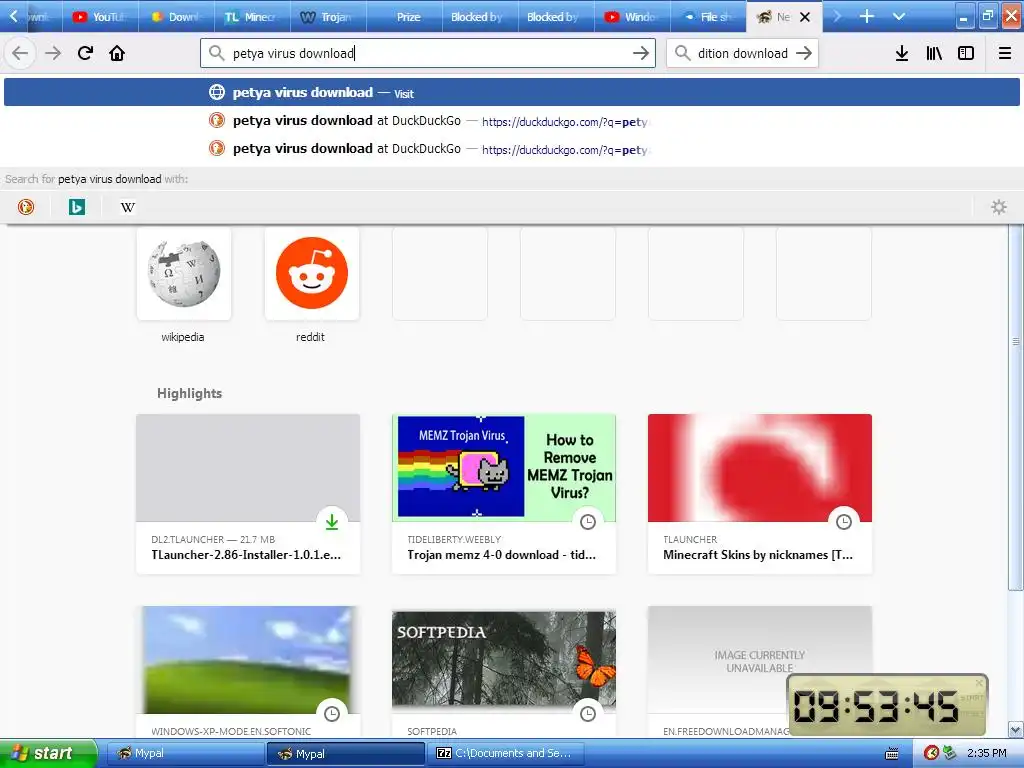Viewport: 1024px width, 768px height.
Task: Search with DuckDuckGo one-off engine icon
Action: 26,208
